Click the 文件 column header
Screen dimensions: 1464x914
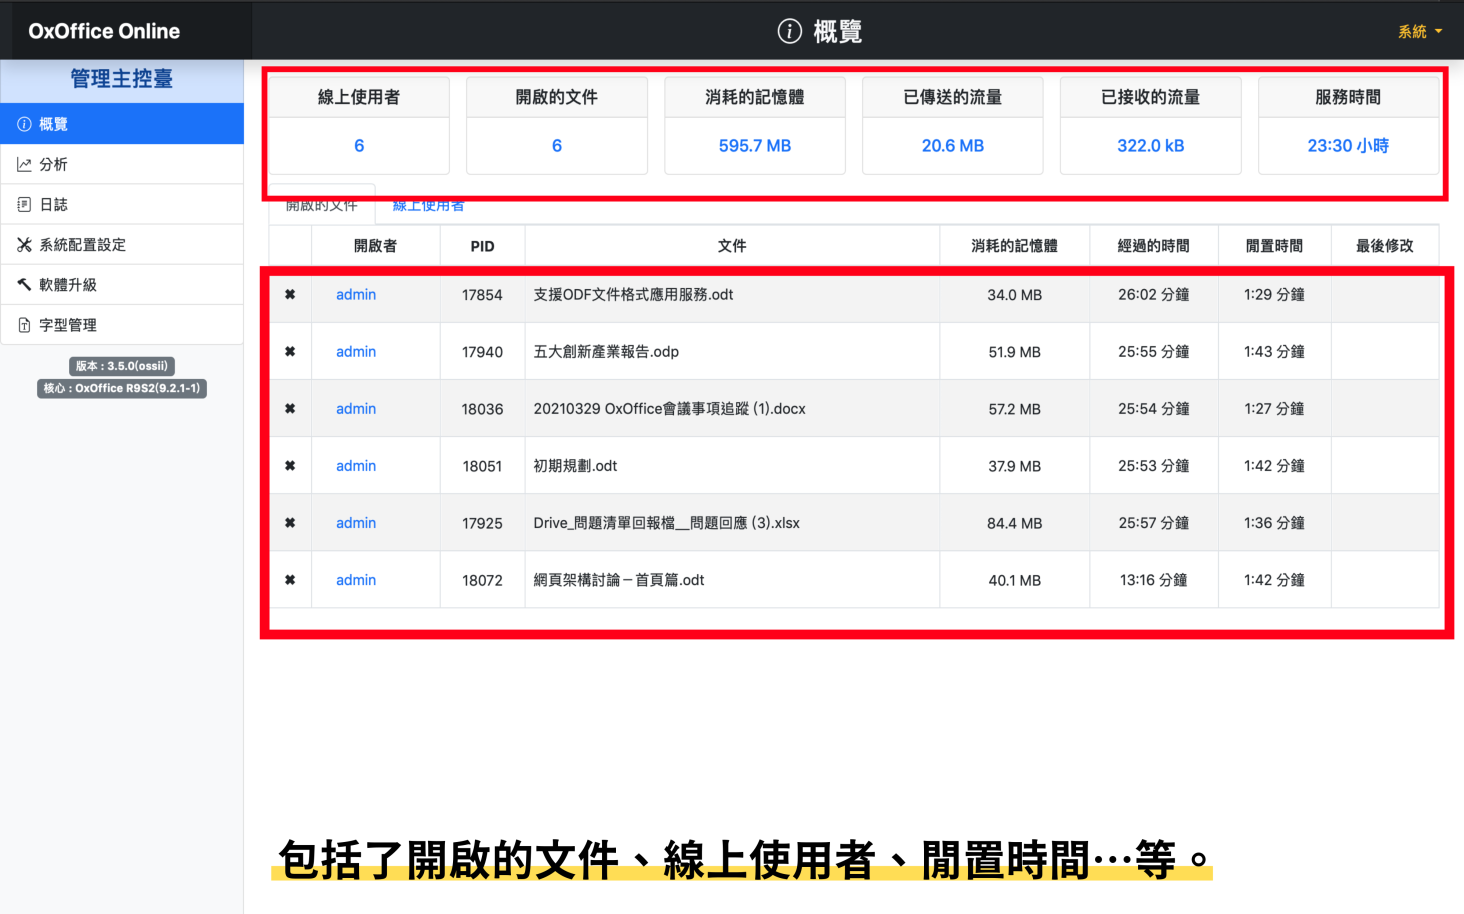tap(732, 246)
